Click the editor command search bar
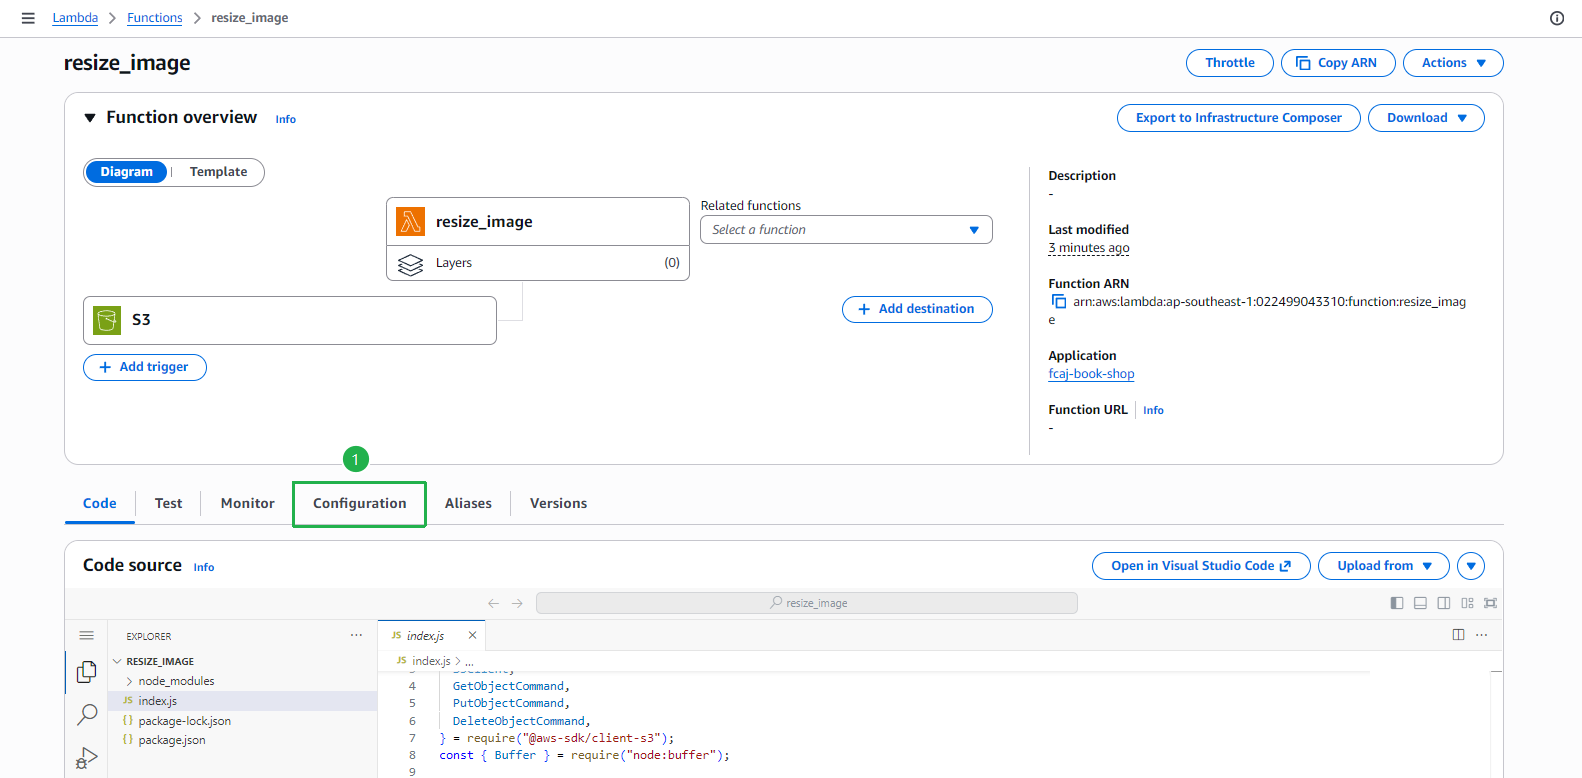Image resolution: width=1582 pixels, height=778 pixels. click(x=807, y=603)
